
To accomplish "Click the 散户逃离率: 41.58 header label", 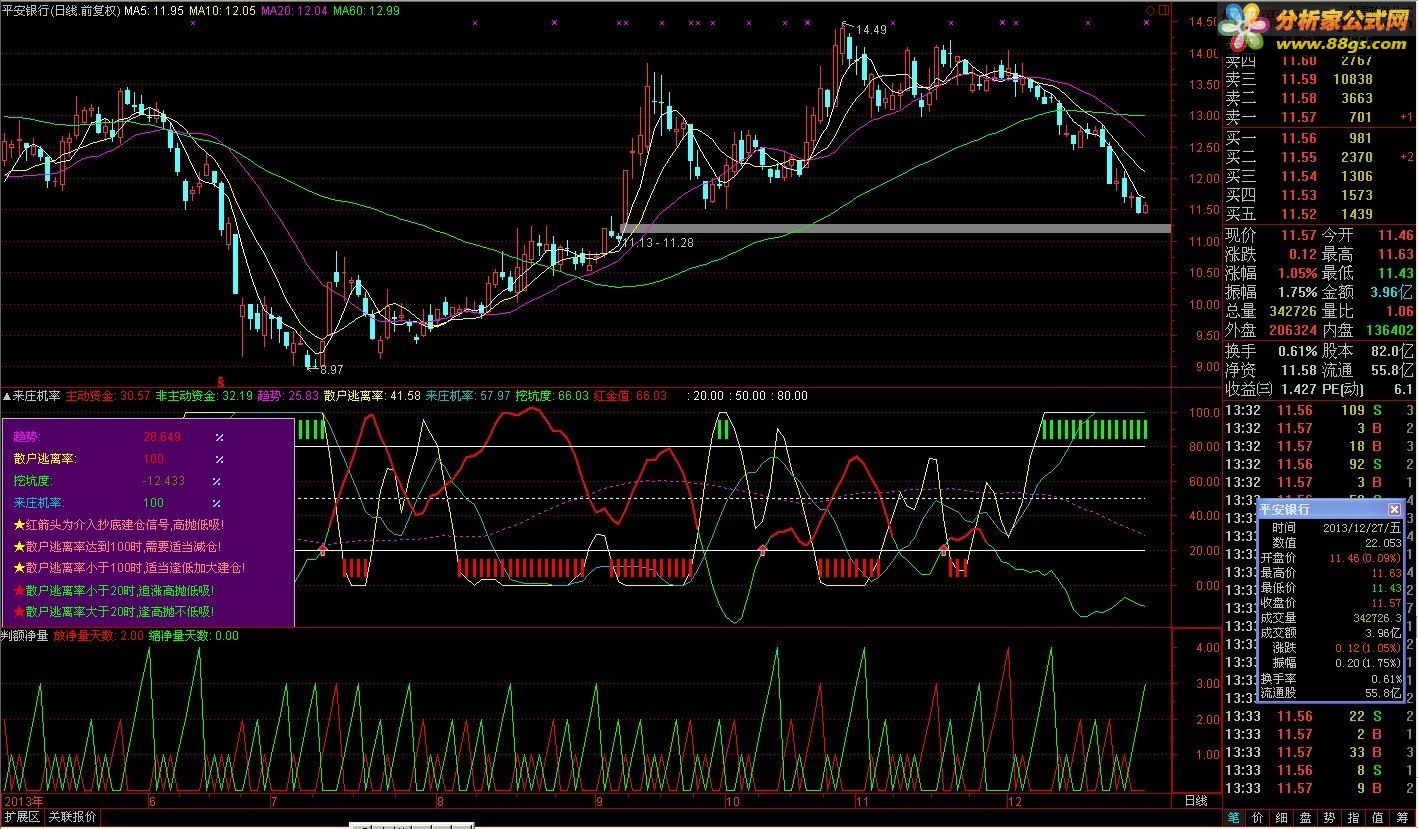I will [372, 396].
